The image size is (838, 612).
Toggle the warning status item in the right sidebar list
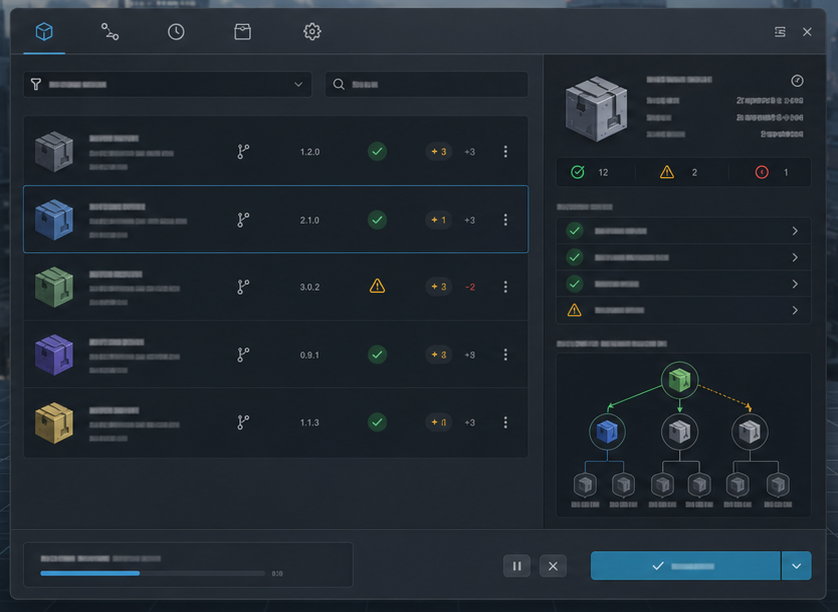682,310
